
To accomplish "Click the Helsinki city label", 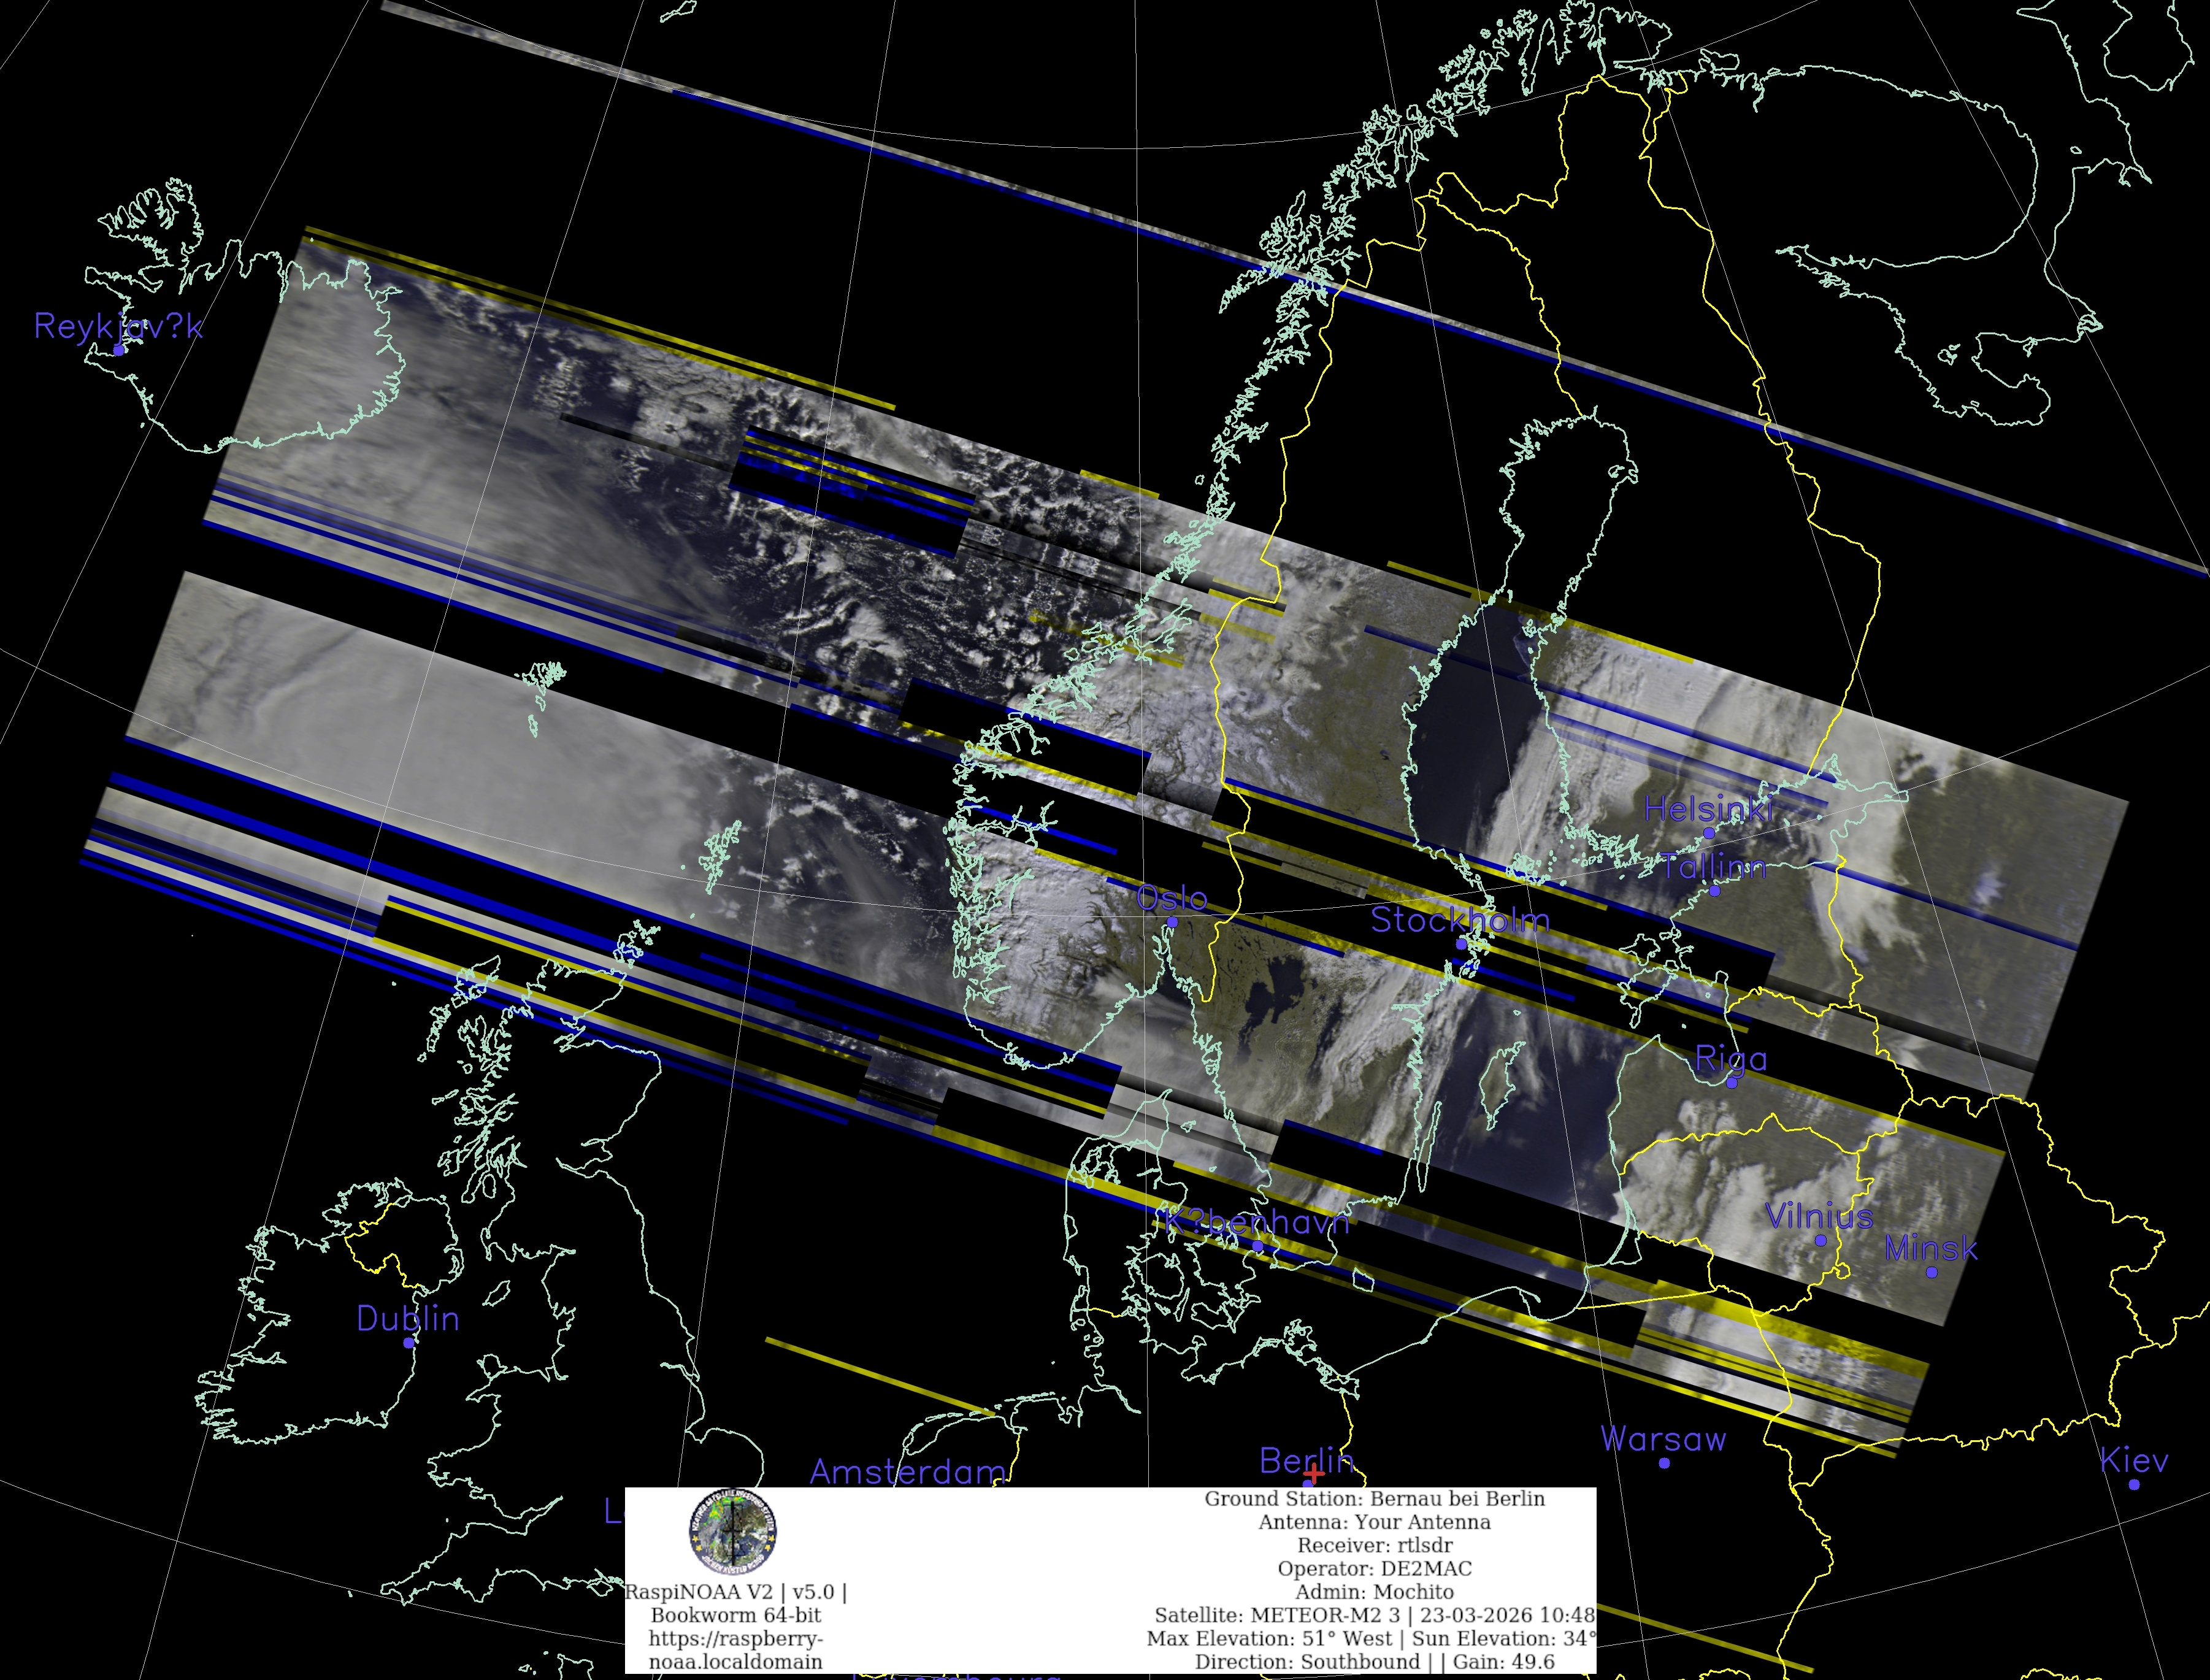I will click(x=1708, y=809).
